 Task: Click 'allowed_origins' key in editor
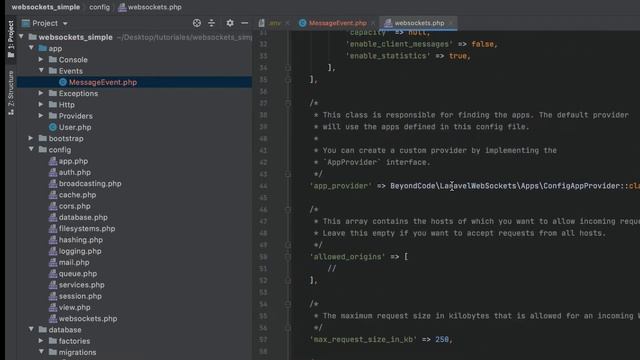pos(347,257)
